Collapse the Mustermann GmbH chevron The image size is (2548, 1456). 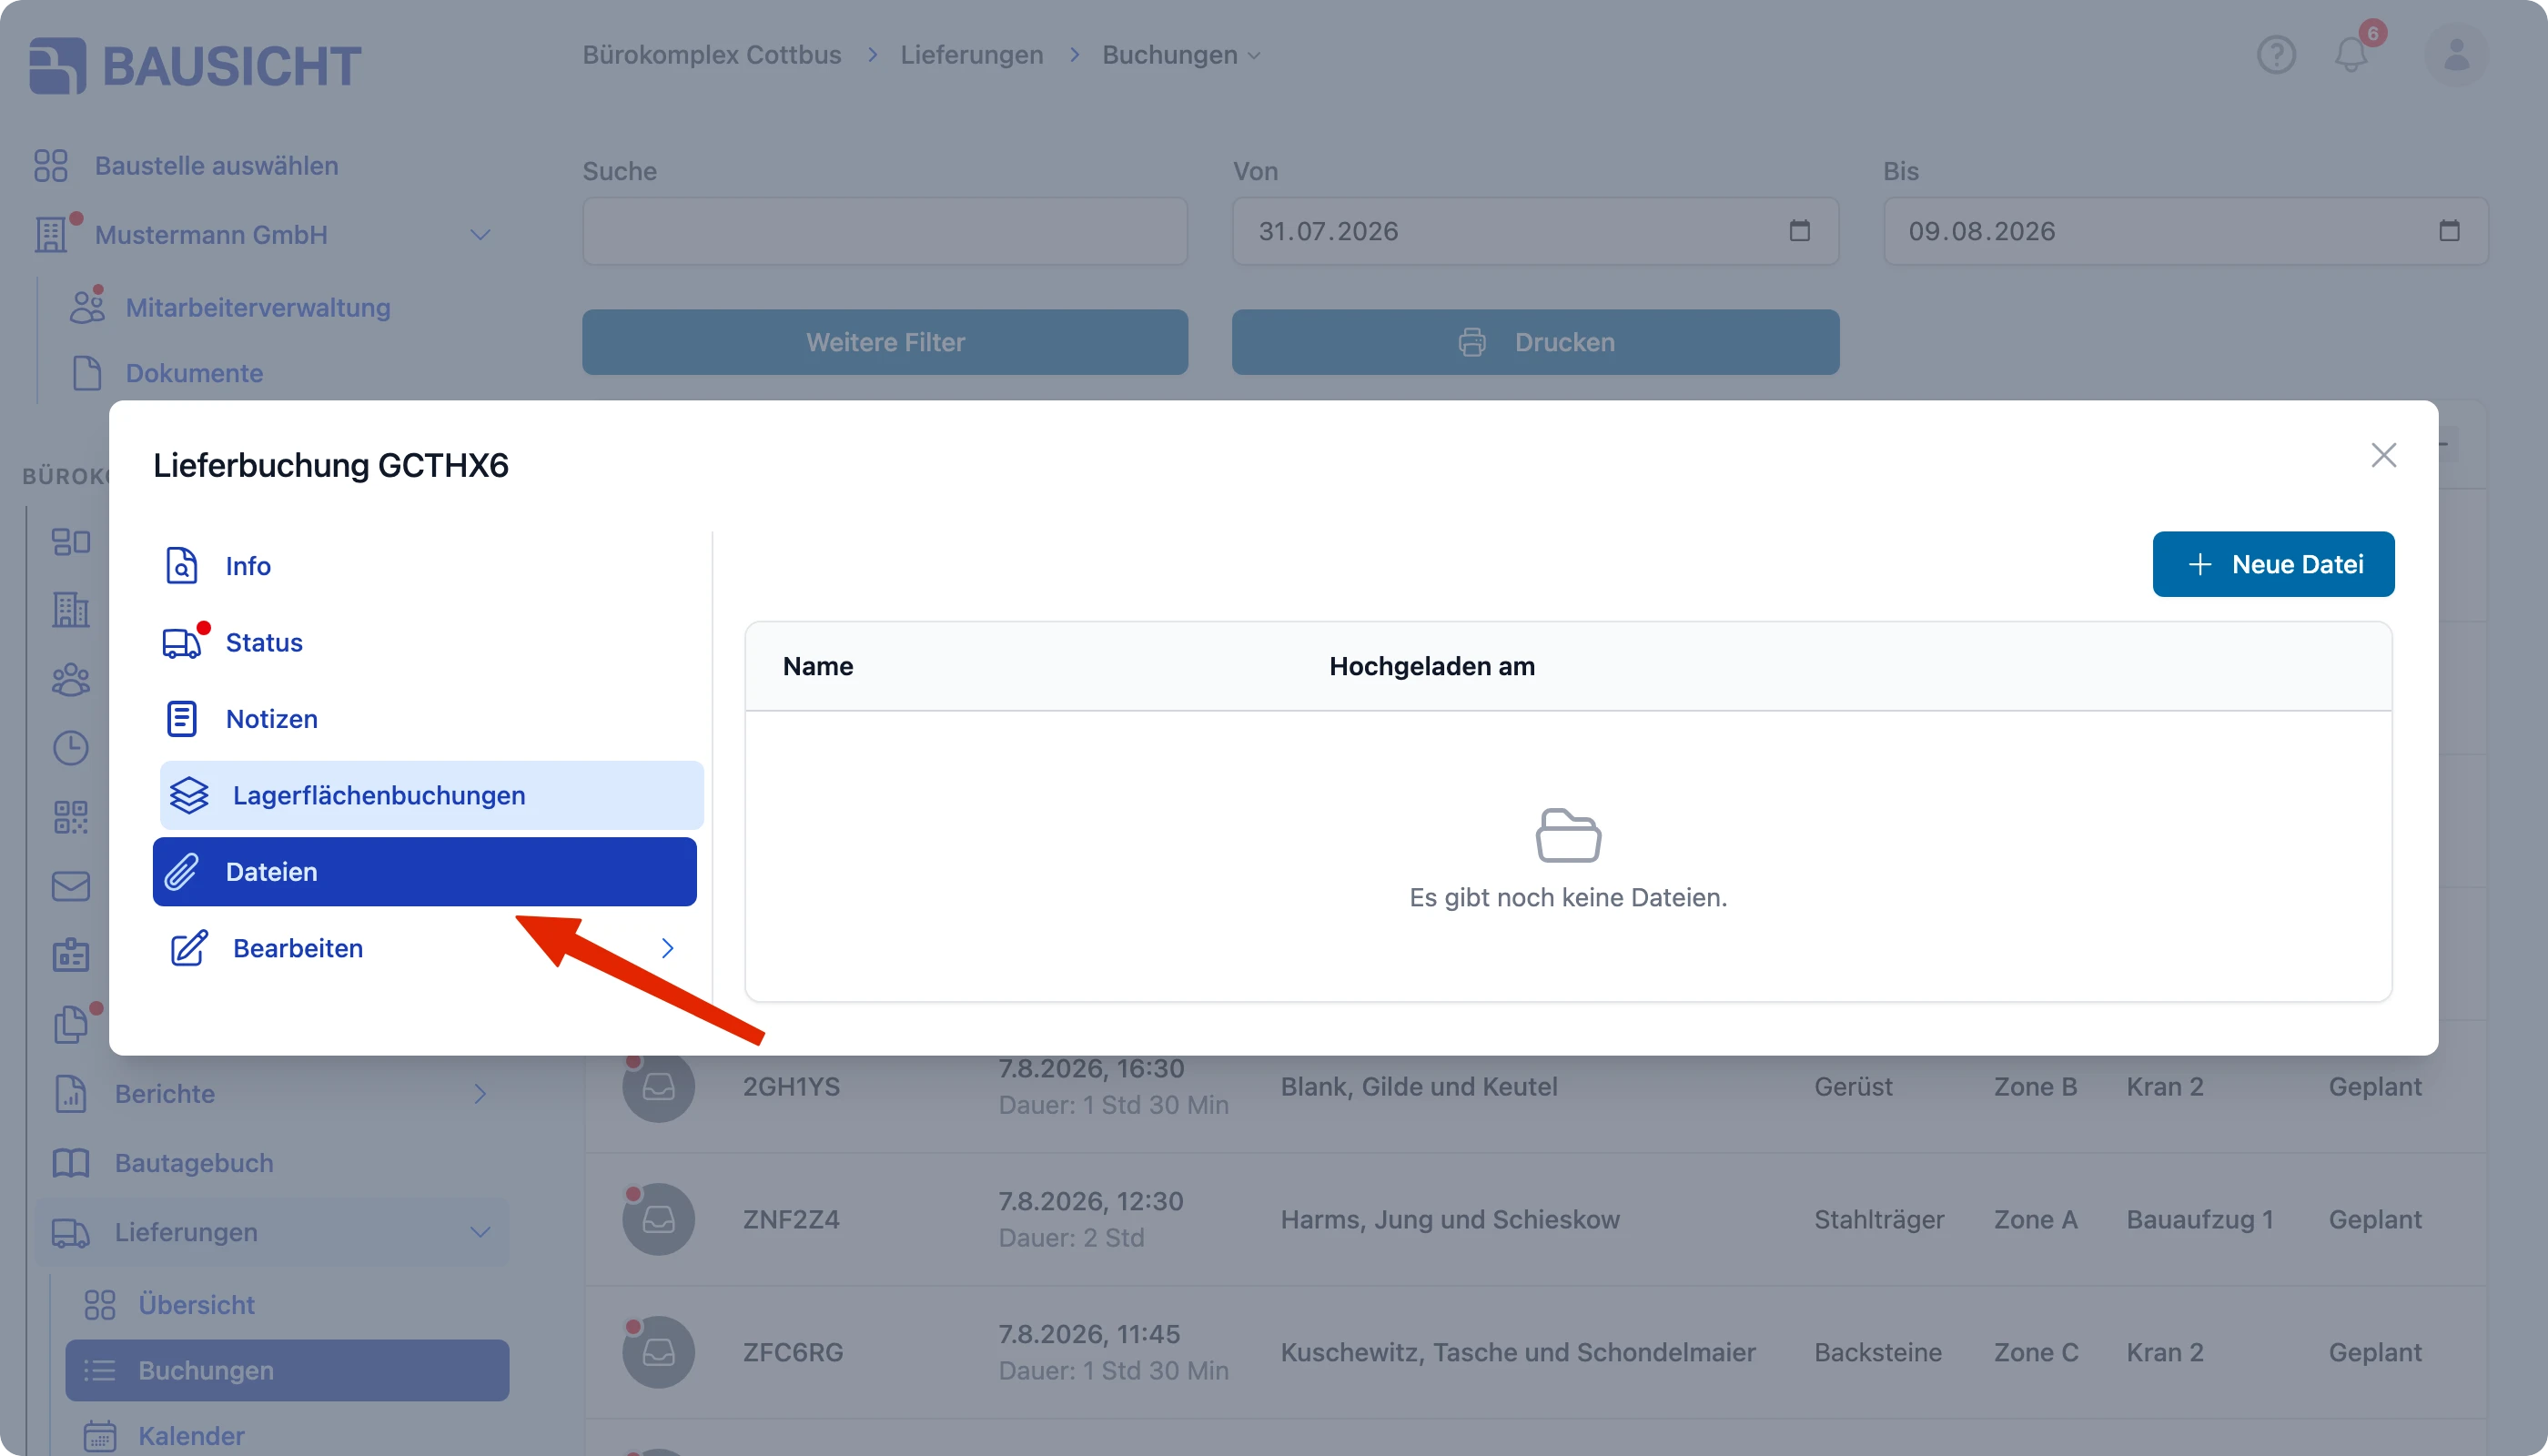[x=480, y=235]
